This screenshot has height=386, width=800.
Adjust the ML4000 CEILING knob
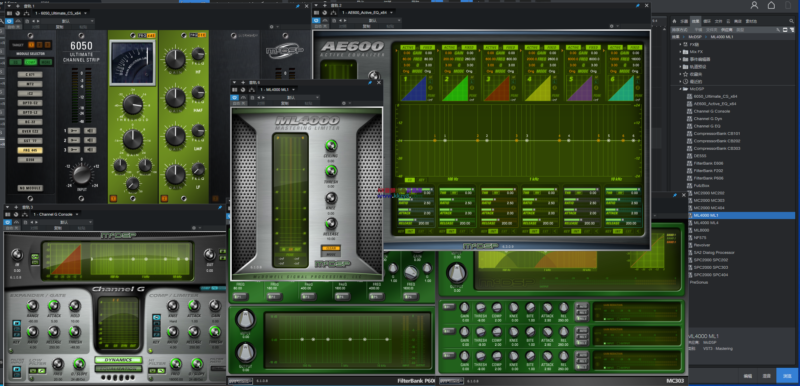point(331,145)
